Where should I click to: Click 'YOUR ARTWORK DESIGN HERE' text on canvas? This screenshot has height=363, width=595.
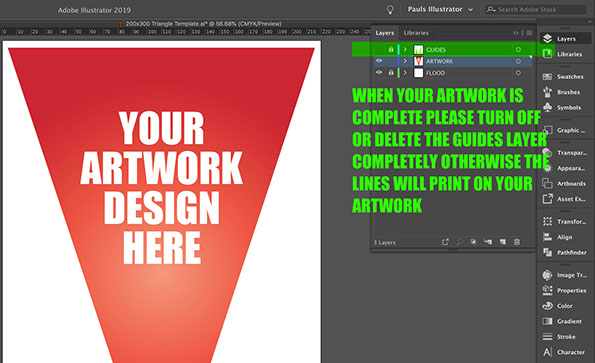pos(162,188)
